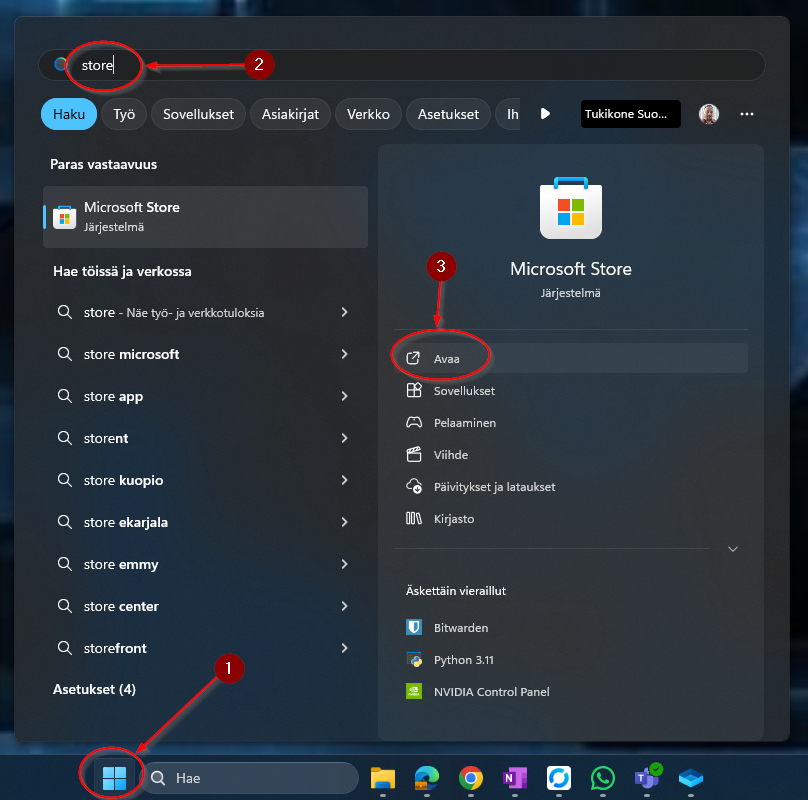Expand chevron next to 'storefront'

coord(344,648)
